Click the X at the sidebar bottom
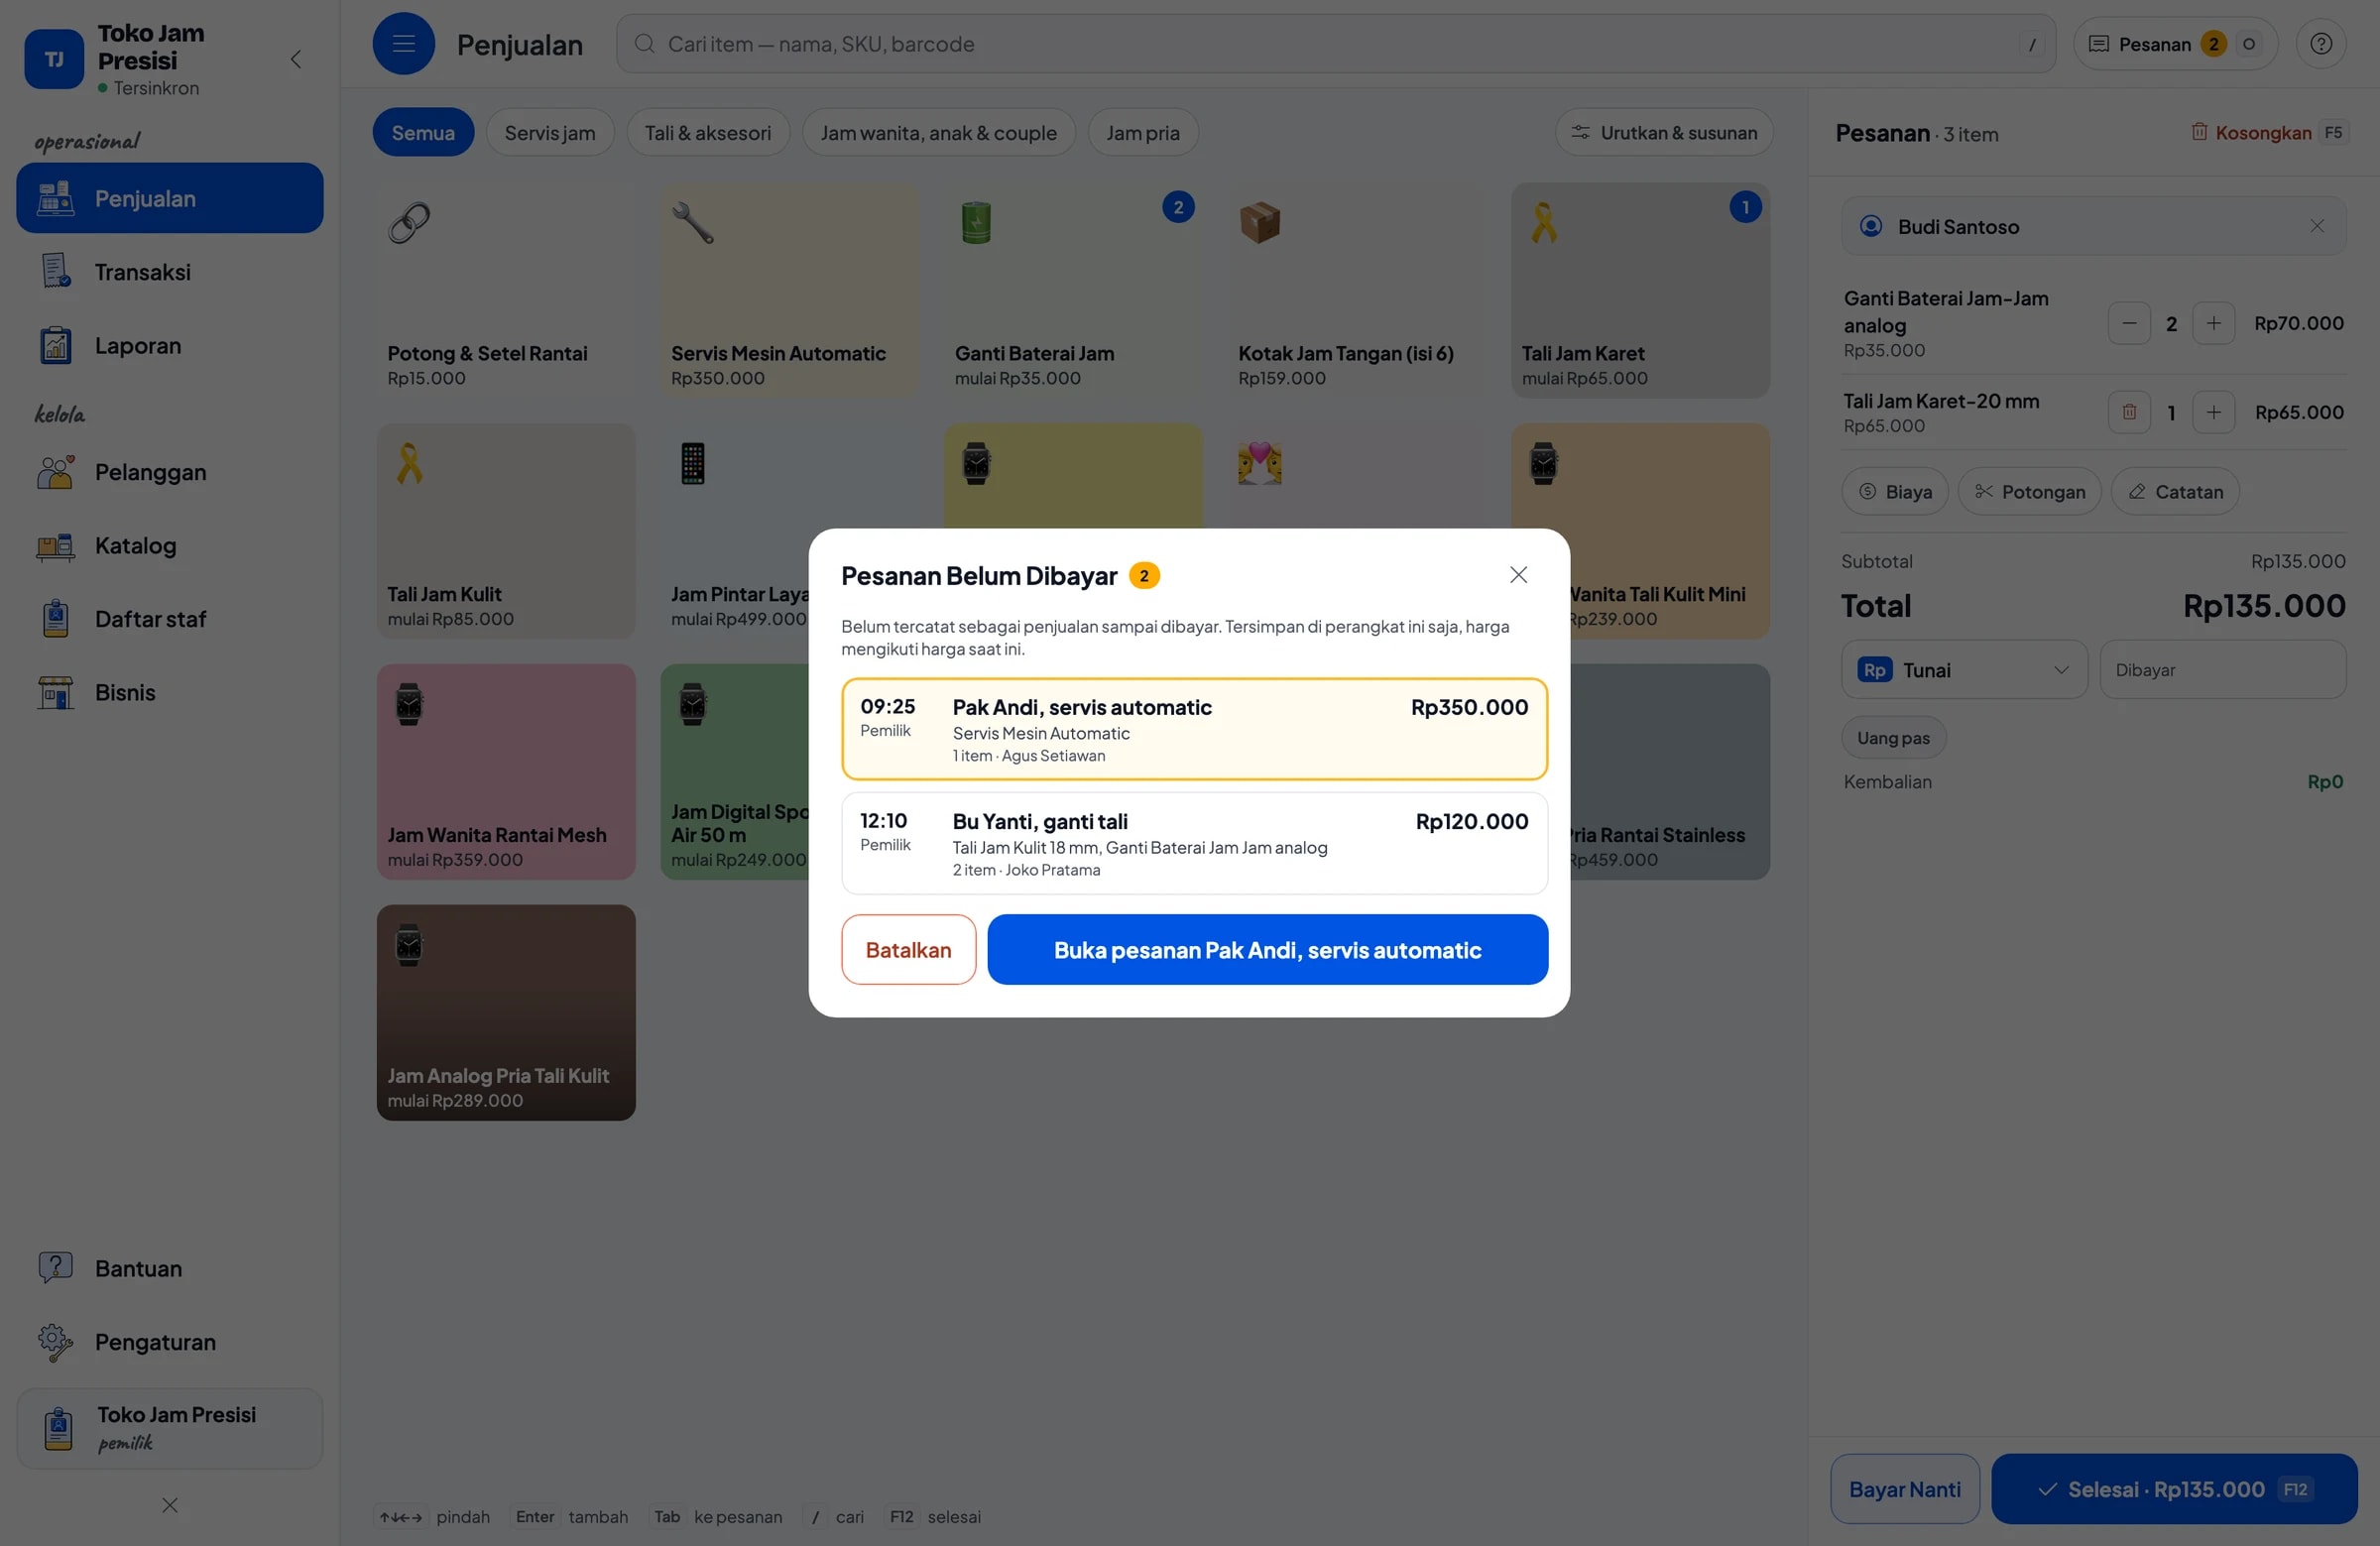2380x1546 pixels. pyautogui.click(x=170, y=1504)
